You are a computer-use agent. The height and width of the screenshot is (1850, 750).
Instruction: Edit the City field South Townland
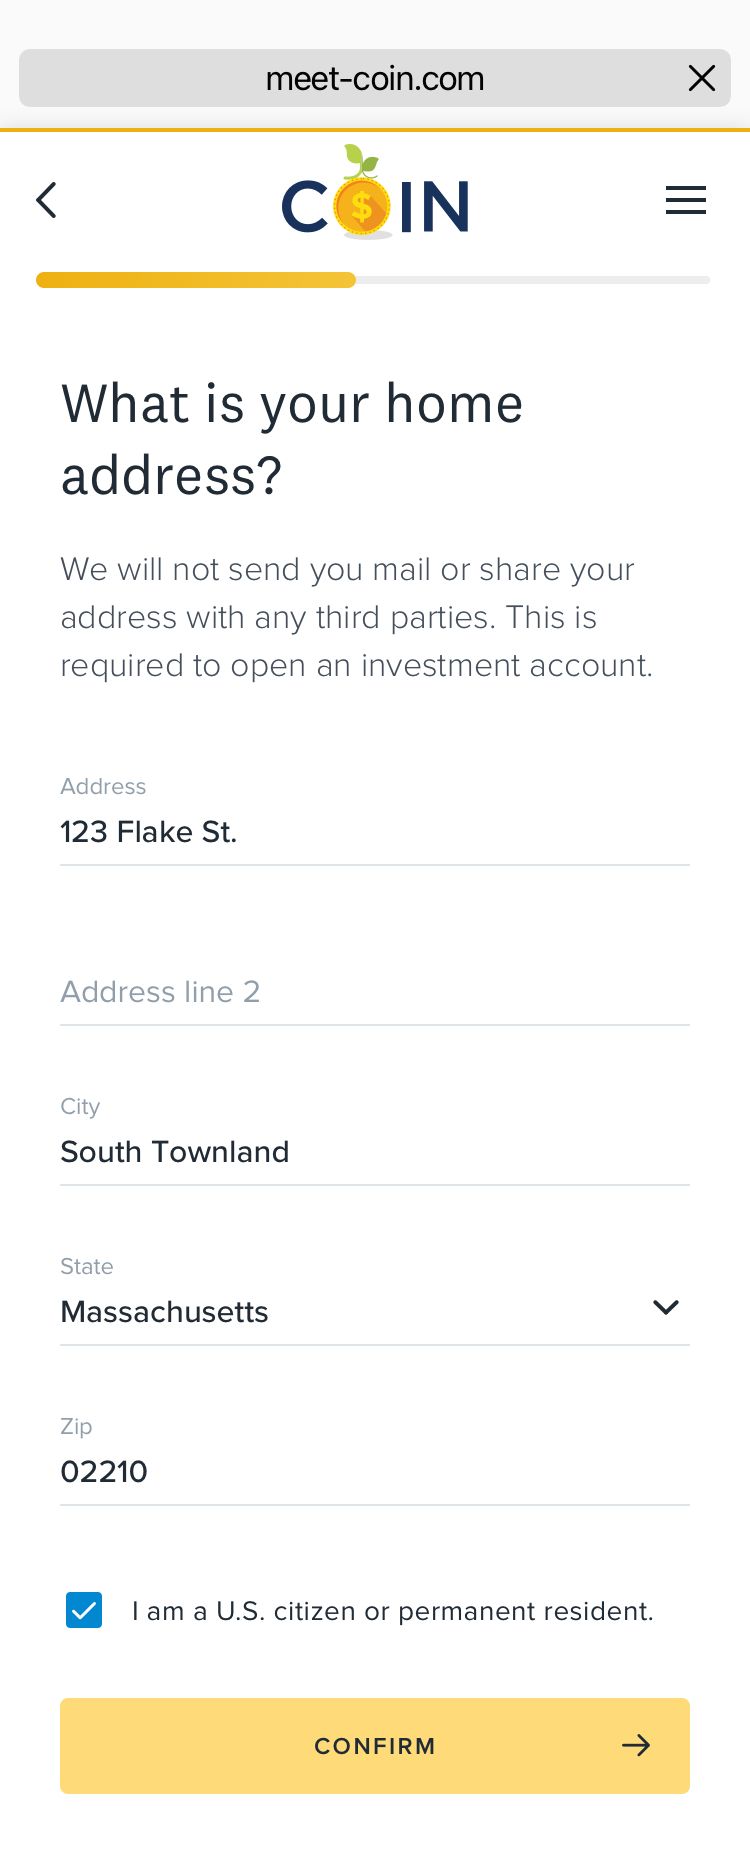(375, 1152)
